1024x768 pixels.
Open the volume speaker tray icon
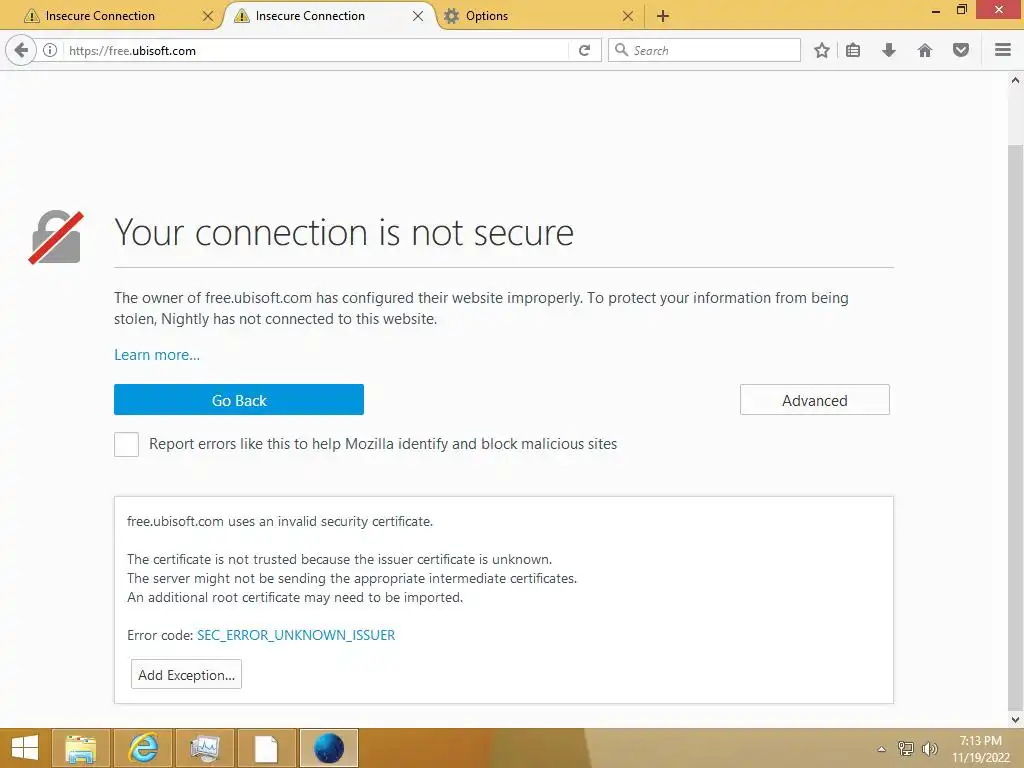pos(929,749)
